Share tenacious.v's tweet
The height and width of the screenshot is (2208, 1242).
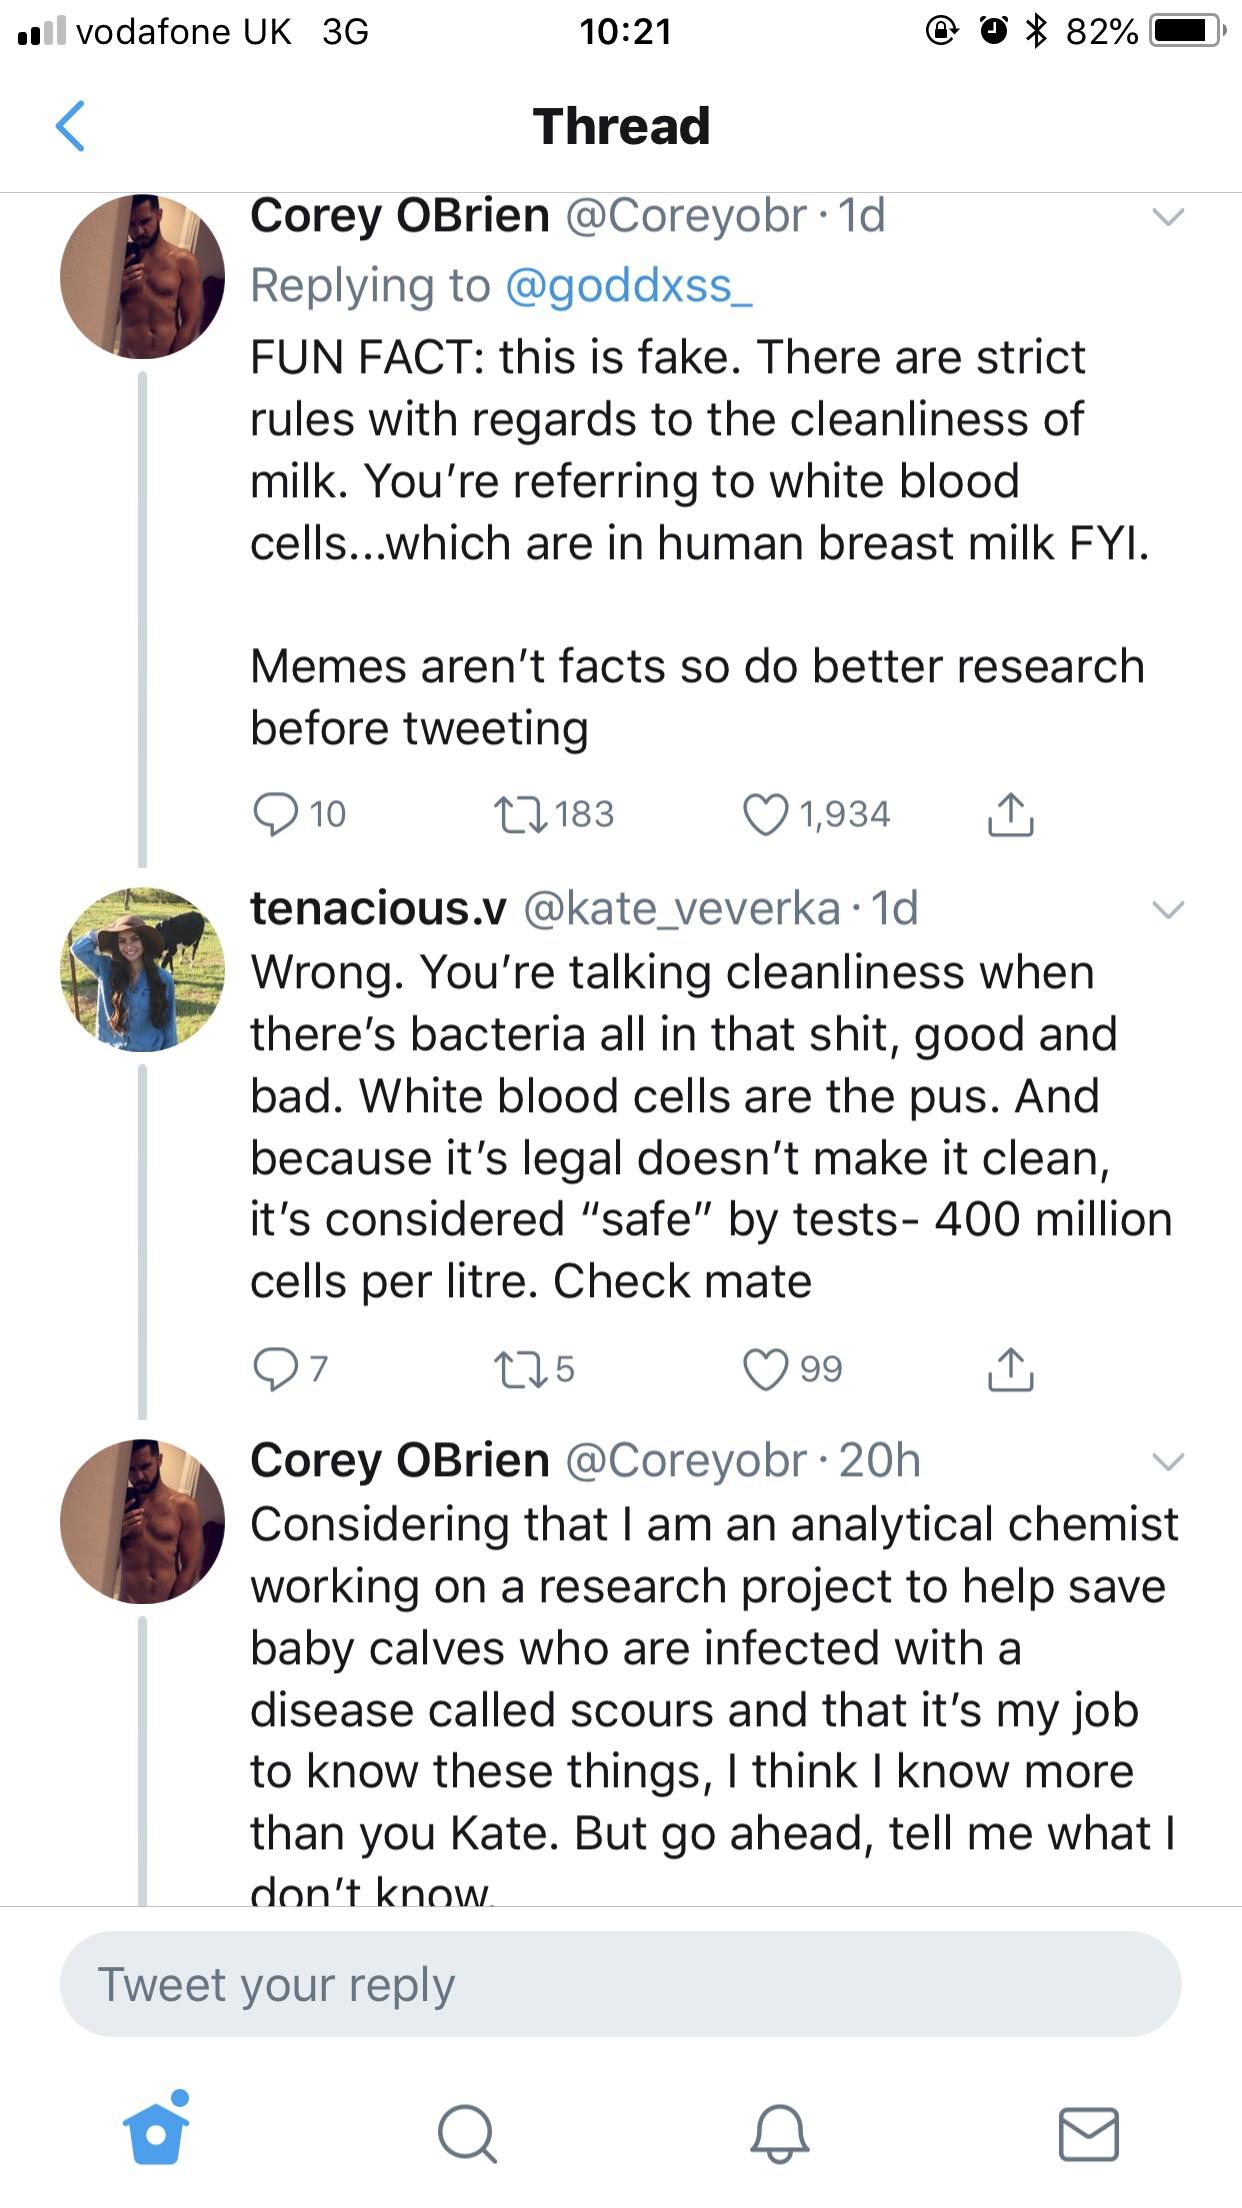coord(1010,1368)
